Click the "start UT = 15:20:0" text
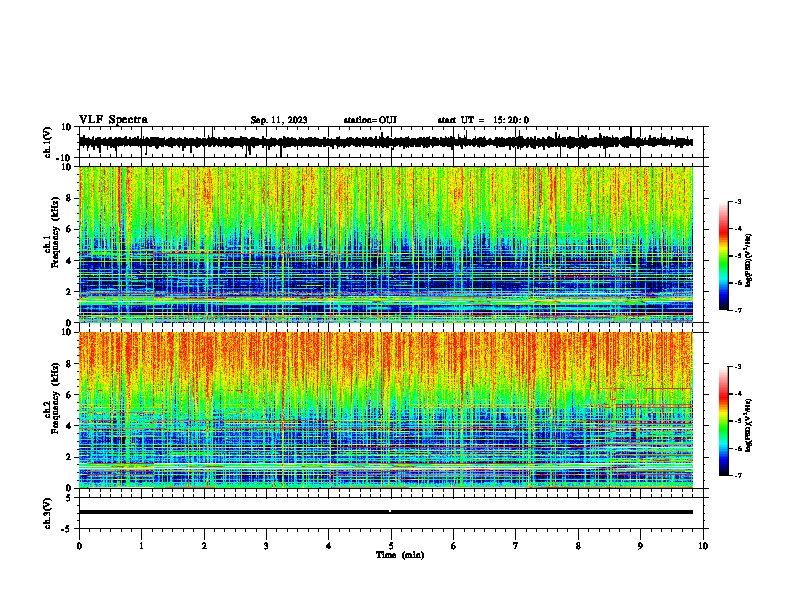This screenshot has height=612, width=792. click(483, 120)
